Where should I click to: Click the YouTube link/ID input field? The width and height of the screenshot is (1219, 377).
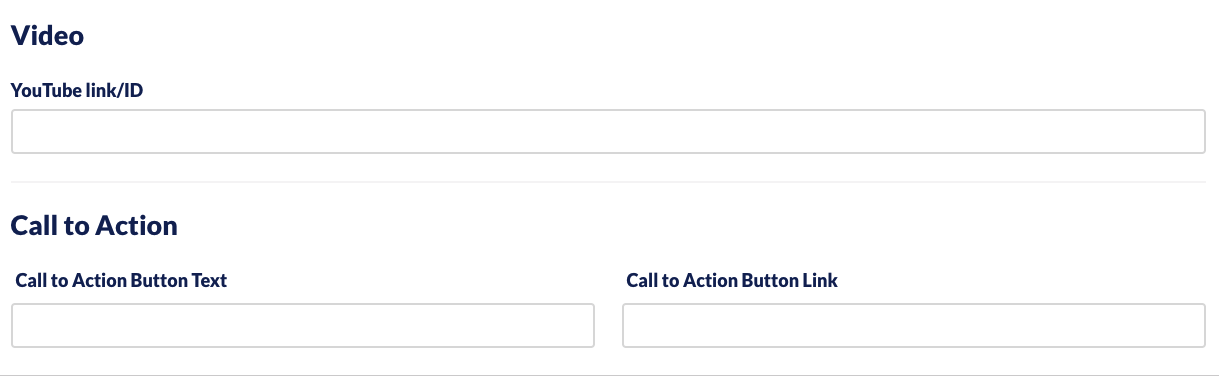click(x=608, y=131)
